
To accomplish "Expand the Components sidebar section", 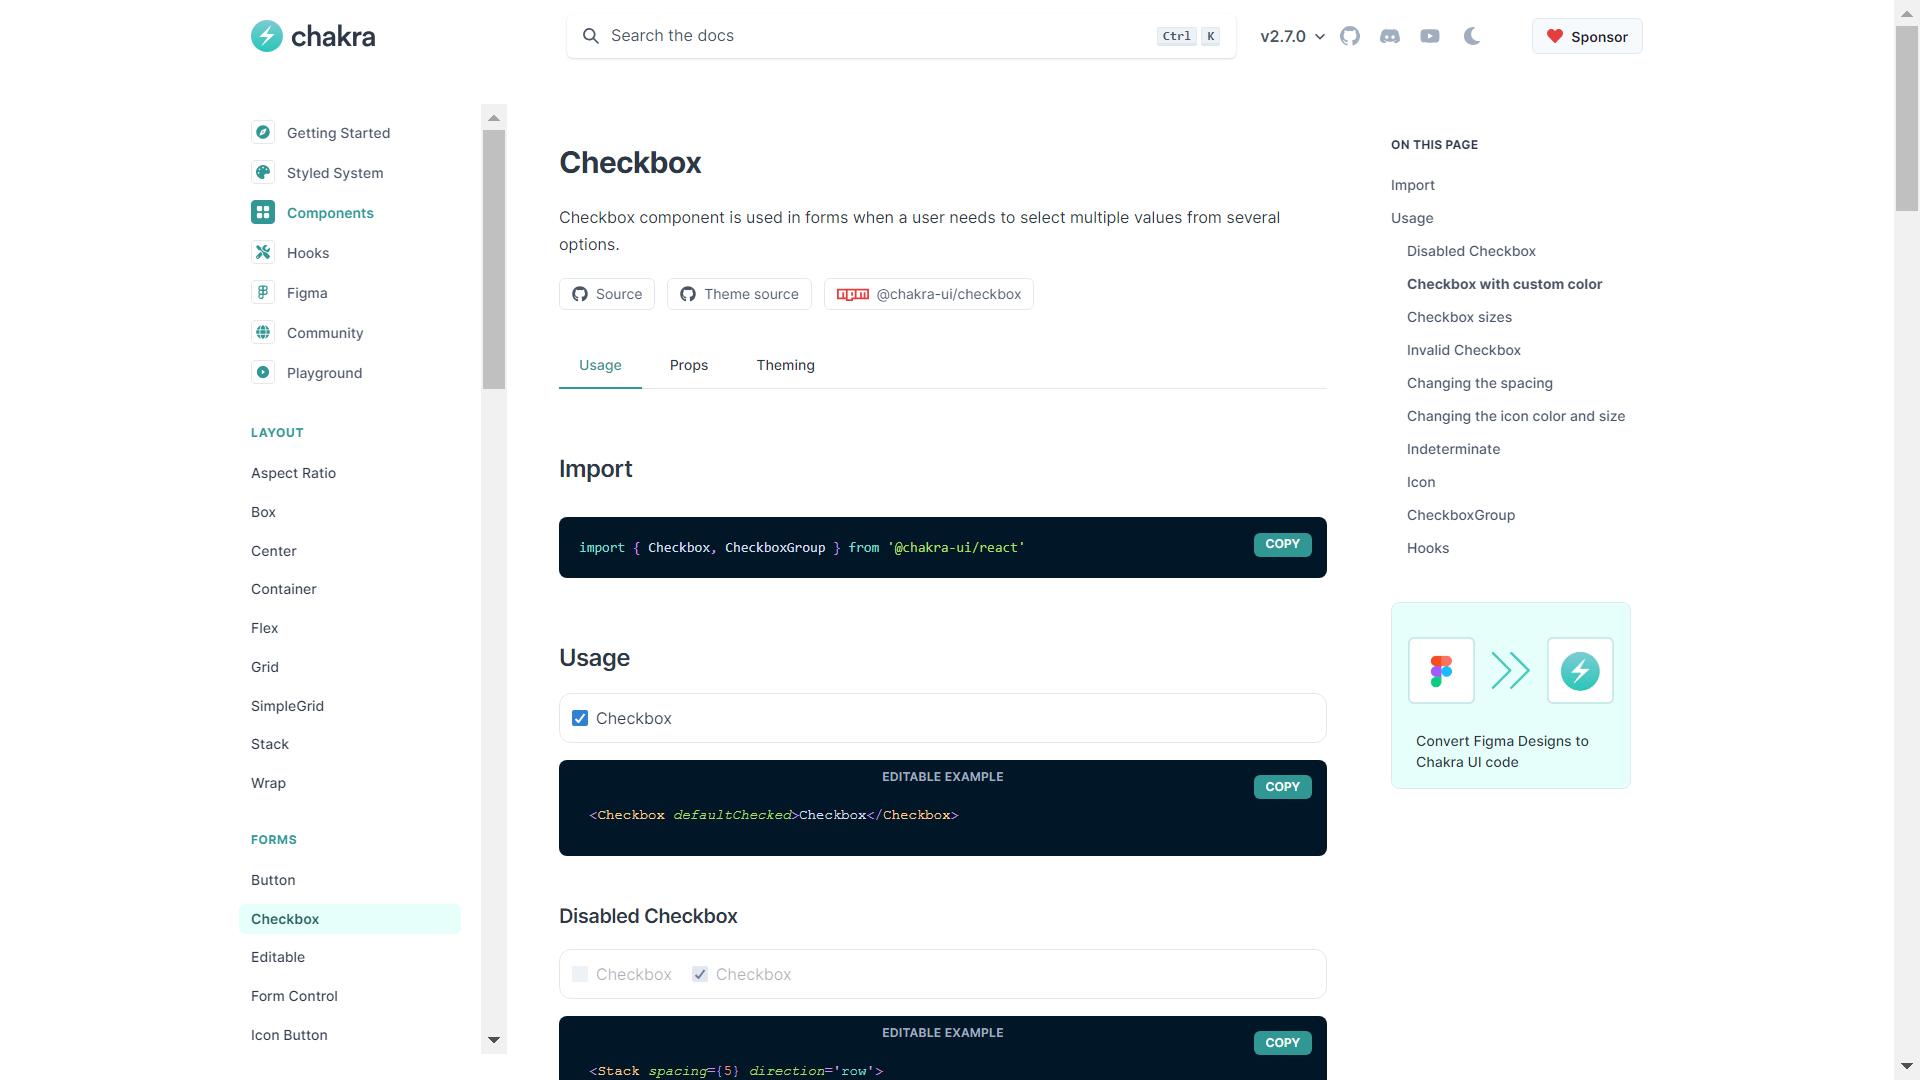I will (331, 212).
